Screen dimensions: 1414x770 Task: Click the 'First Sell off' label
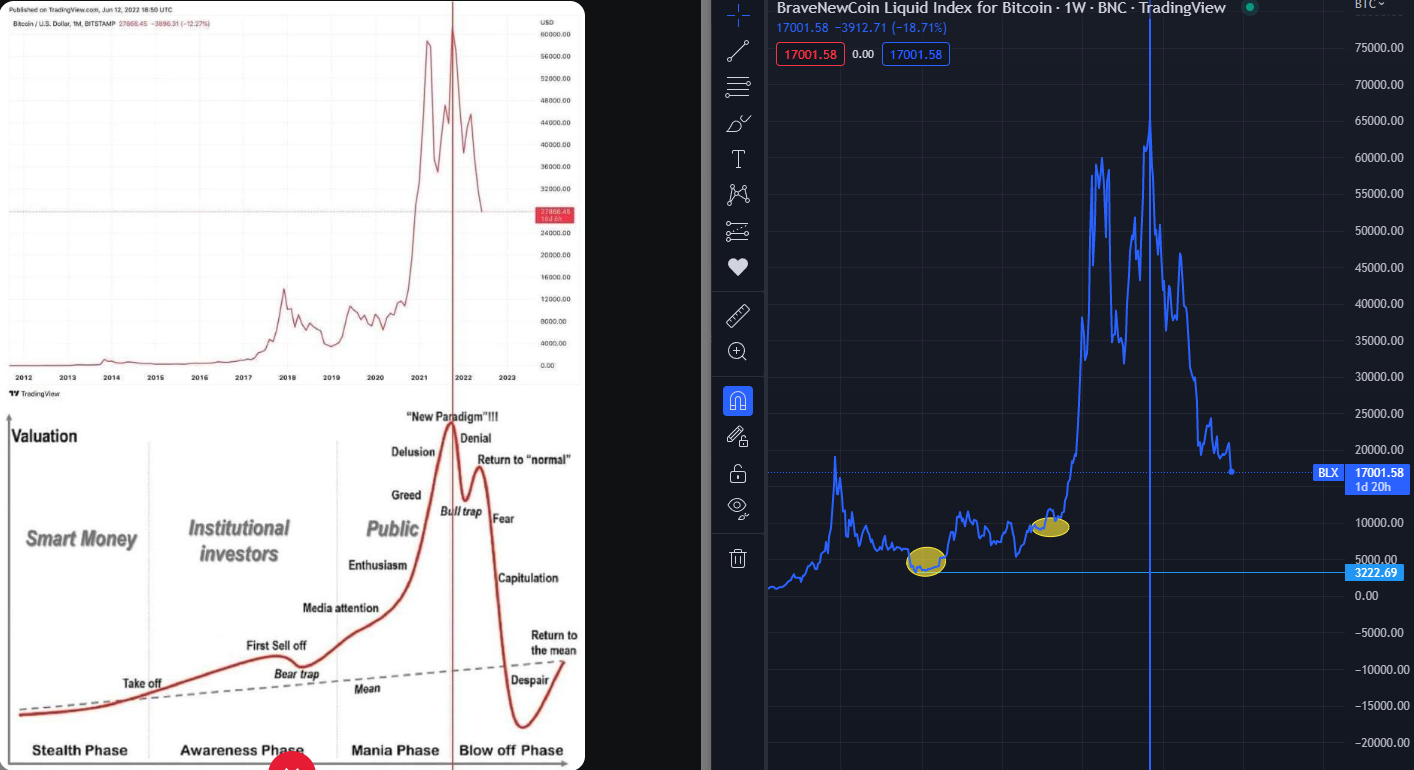276,646
